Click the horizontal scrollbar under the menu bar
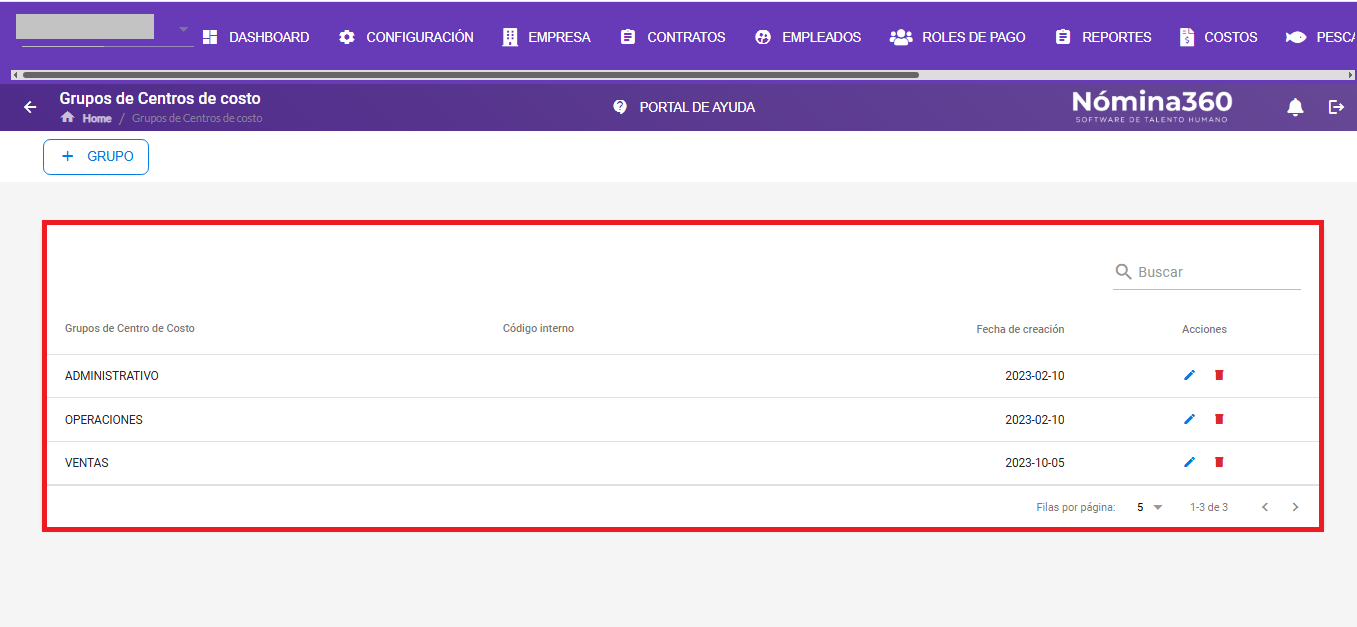This screenshot has height=627, width=1357. pos(470,74)
